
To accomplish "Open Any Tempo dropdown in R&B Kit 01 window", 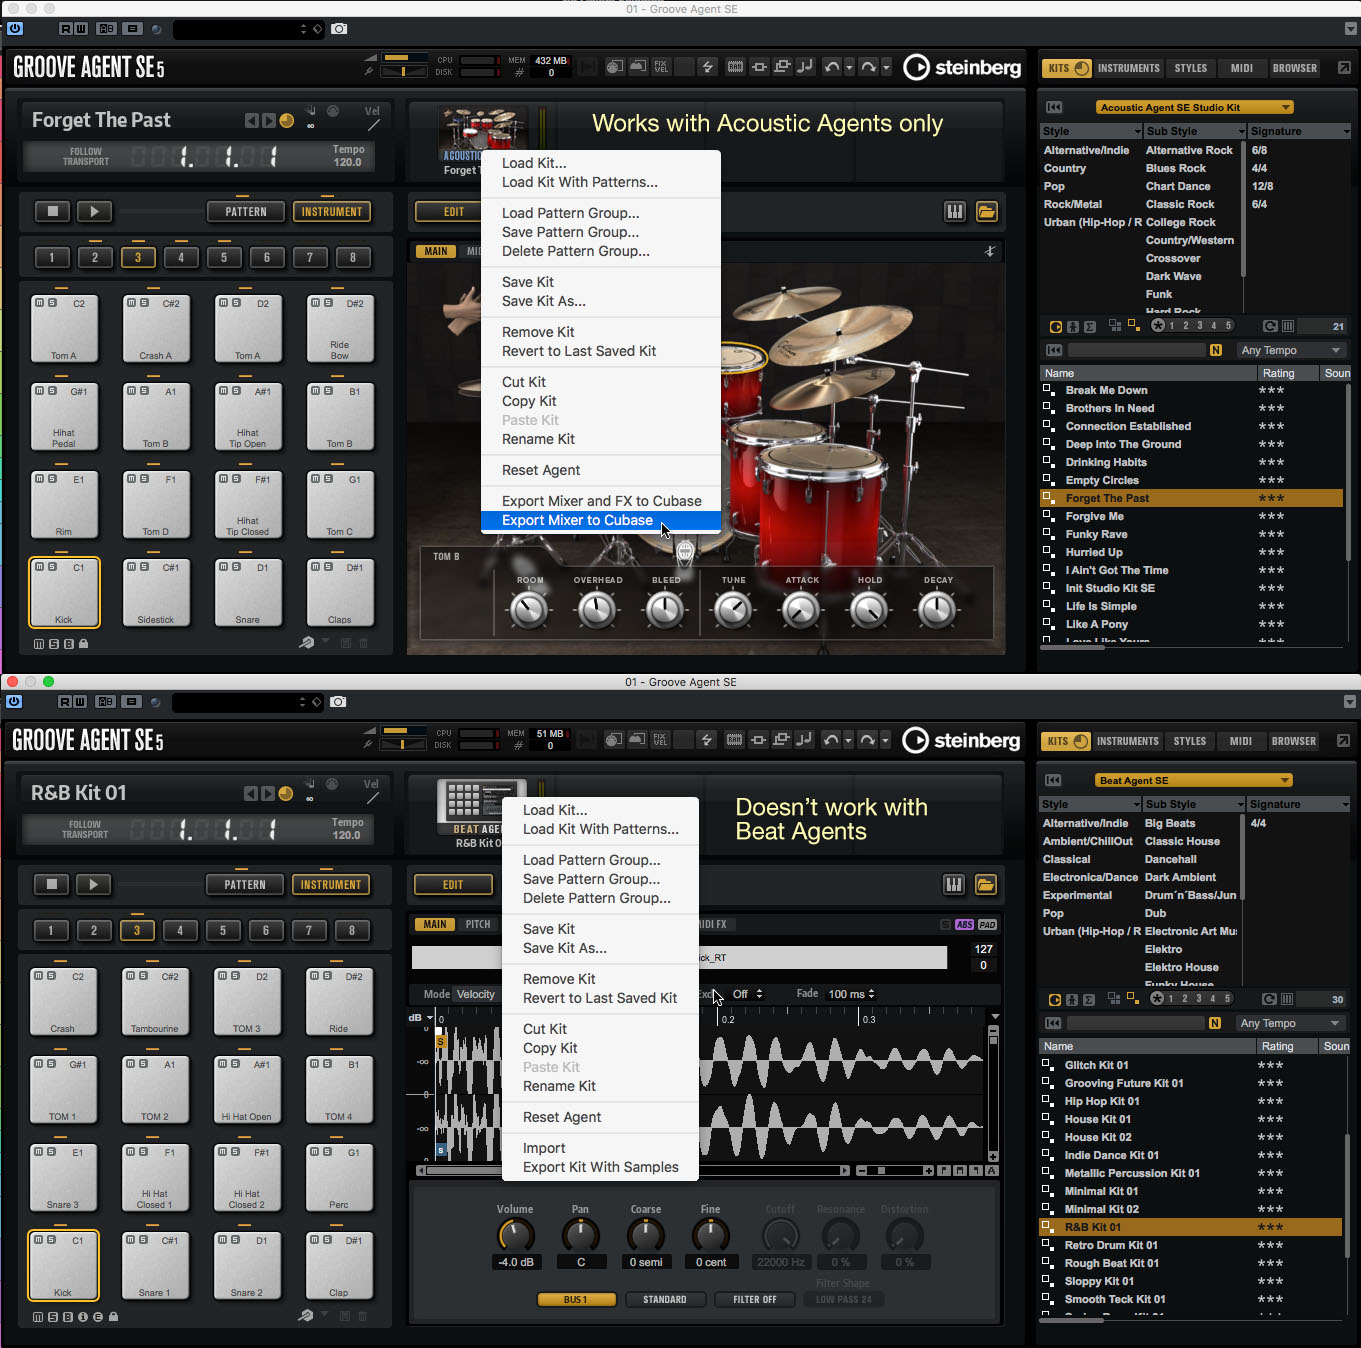I will click(x=1290, y=1023).
